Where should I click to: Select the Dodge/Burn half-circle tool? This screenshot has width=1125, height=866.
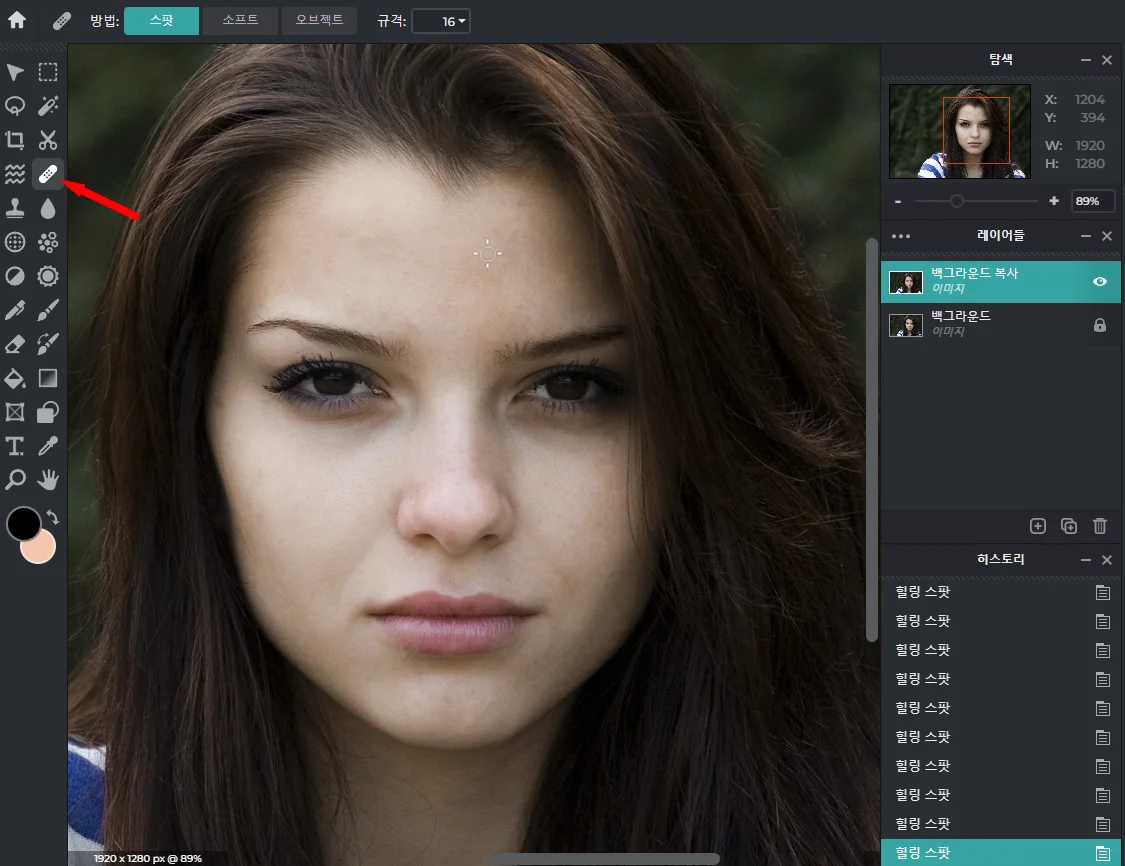(x=15, y=276)
